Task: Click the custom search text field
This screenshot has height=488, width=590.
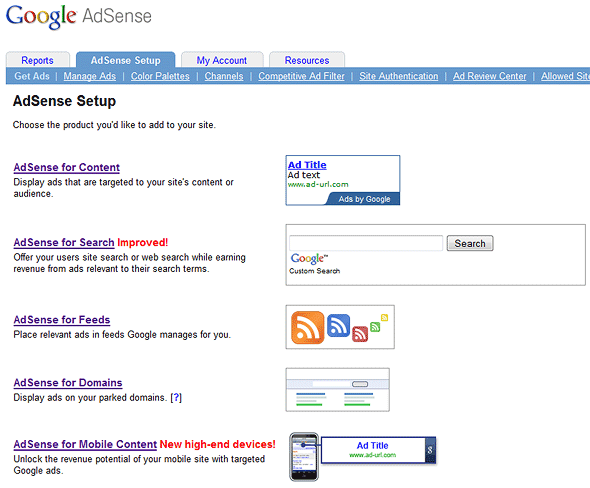Action: pos(366,243)
